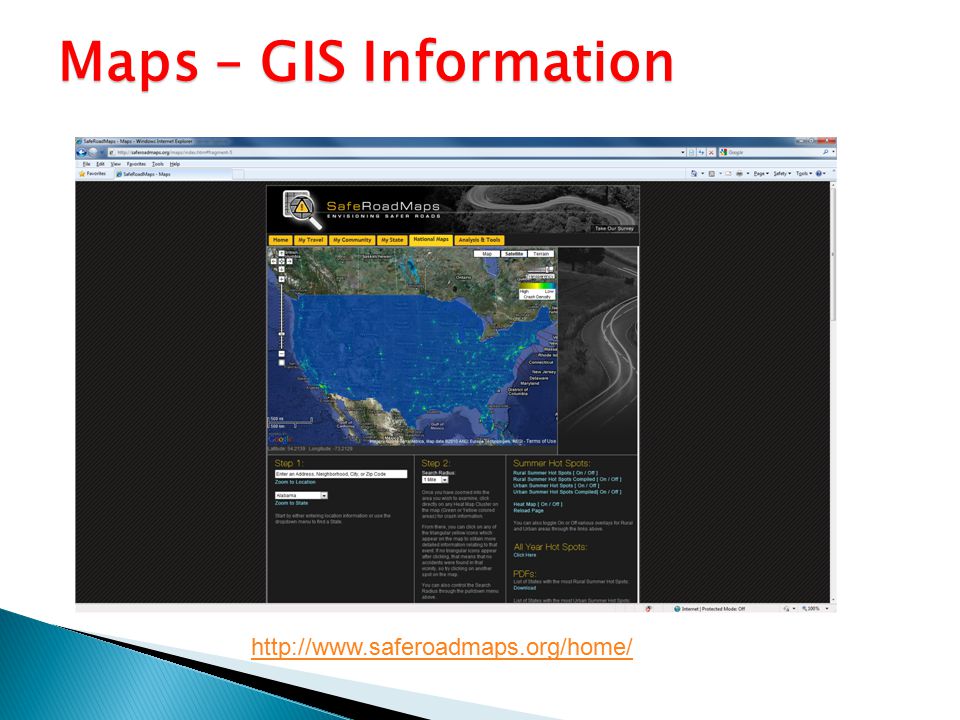Click the browser Back arrow button
Viewport: 960px width, 720px height.
(81, 152)
